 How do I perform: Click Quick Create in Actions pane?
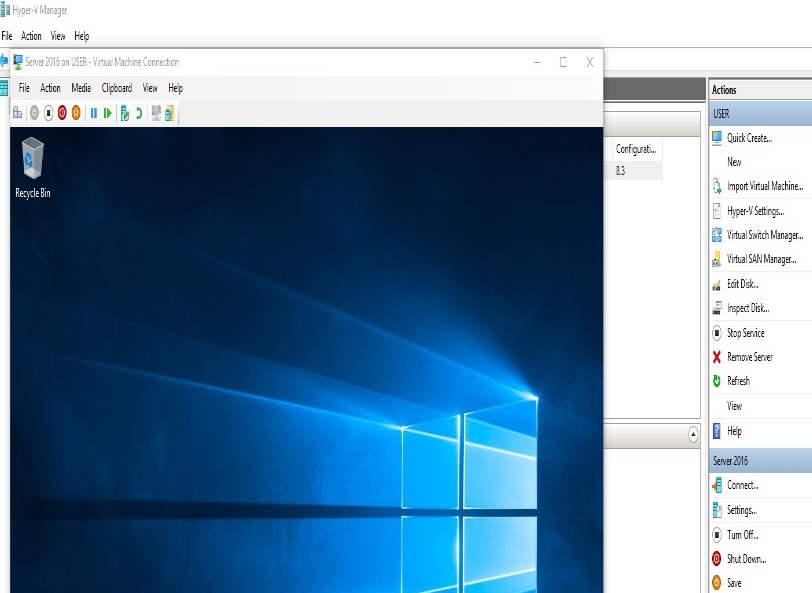point(749,138)
